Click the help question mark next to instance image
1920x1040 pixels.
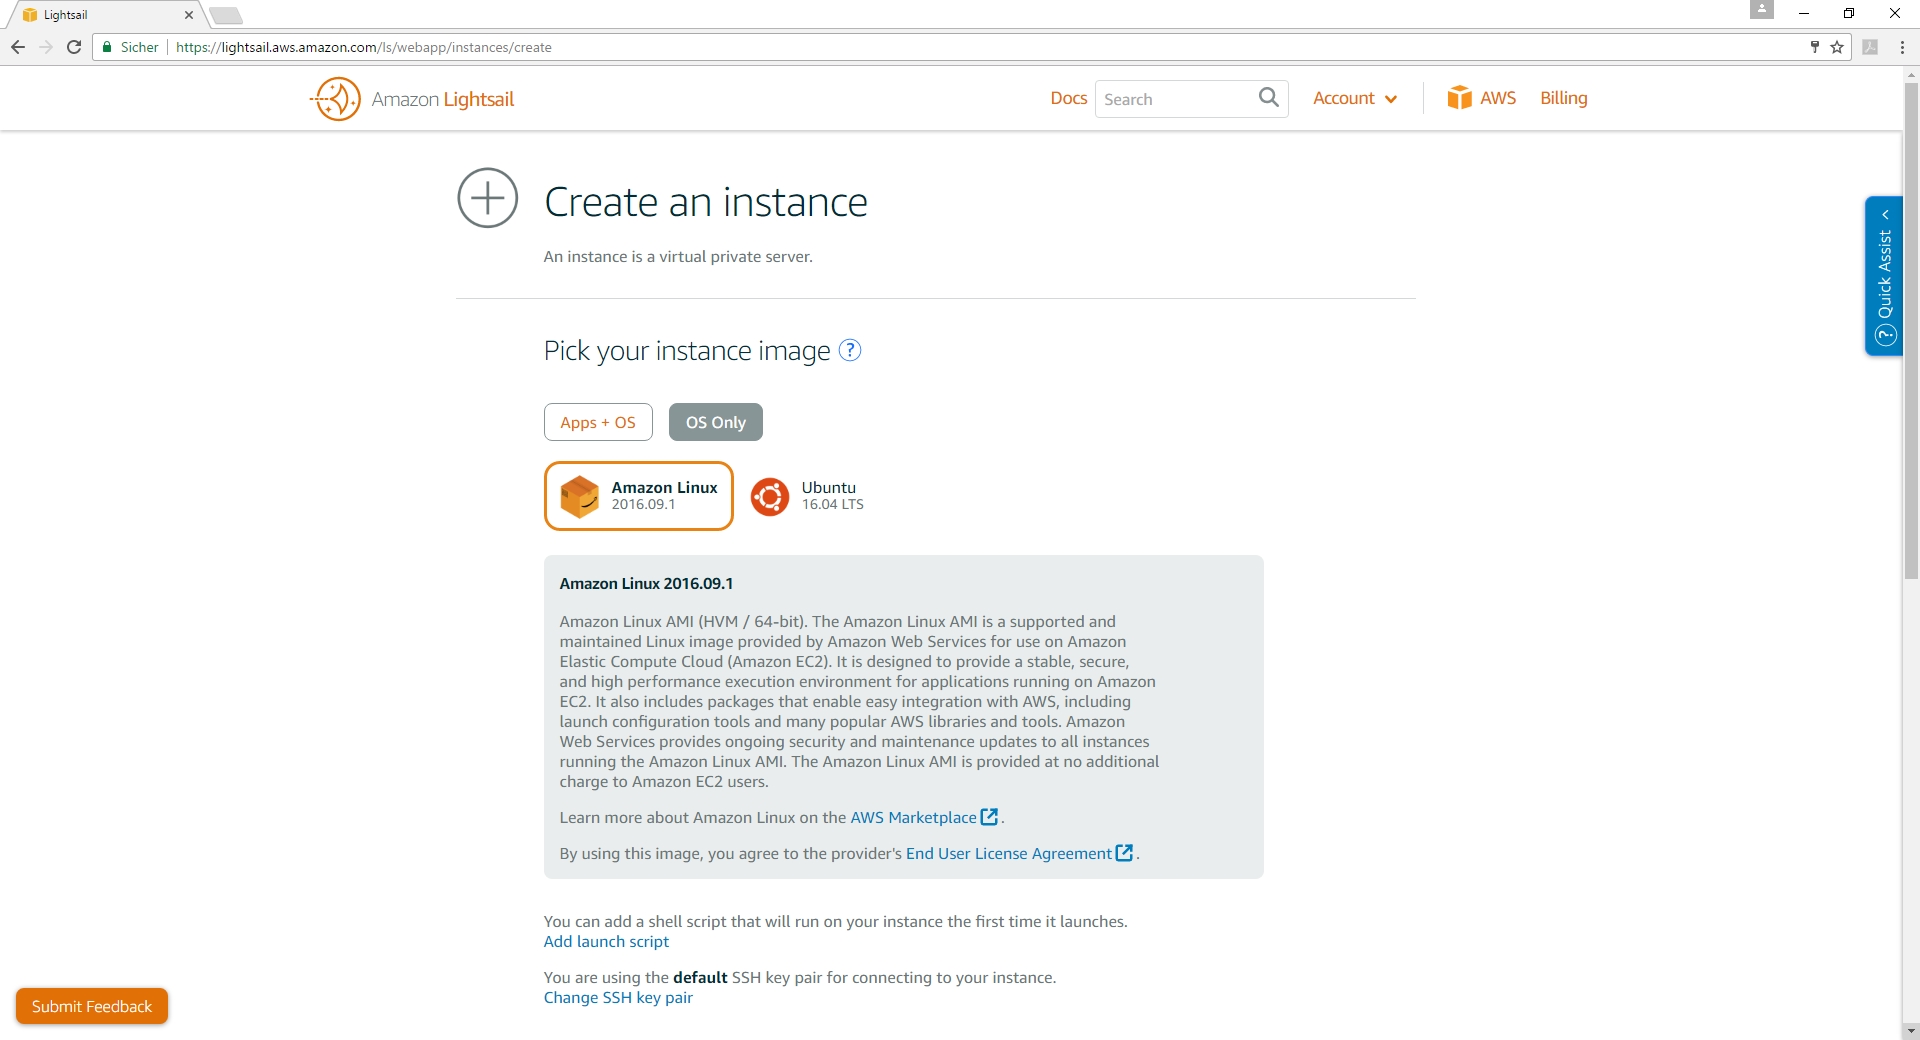tap(849, 350)
